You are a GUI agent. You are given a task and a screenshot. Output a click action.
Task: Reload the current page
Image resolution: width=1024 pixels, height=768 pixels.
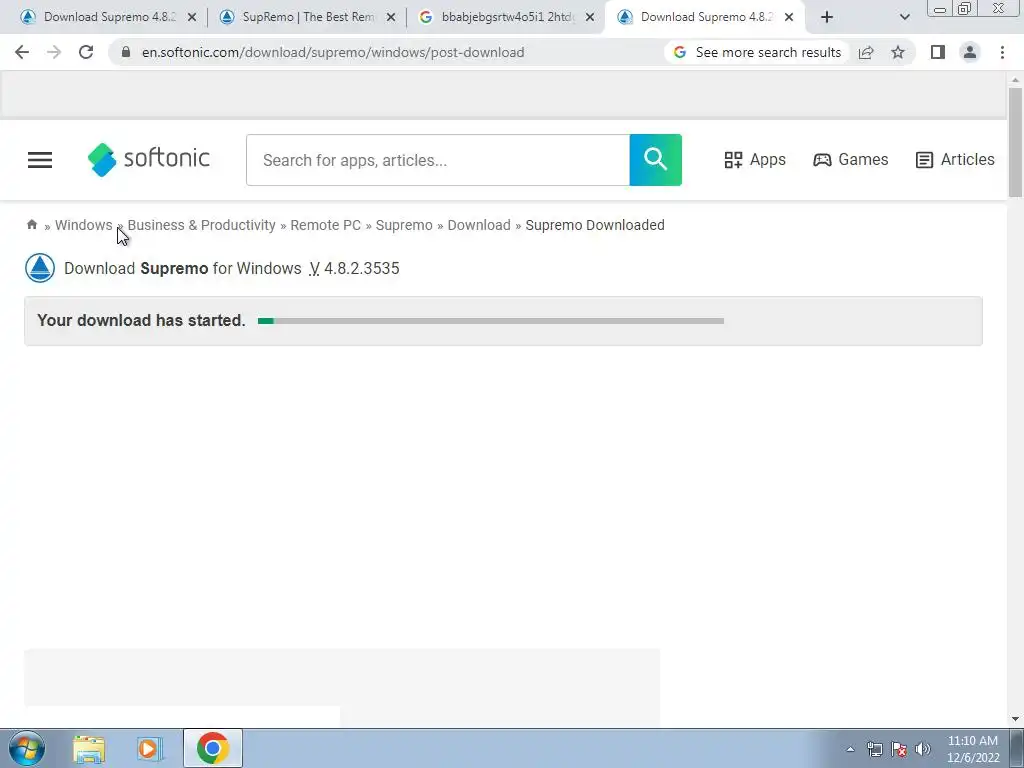[x=86, y=52]
